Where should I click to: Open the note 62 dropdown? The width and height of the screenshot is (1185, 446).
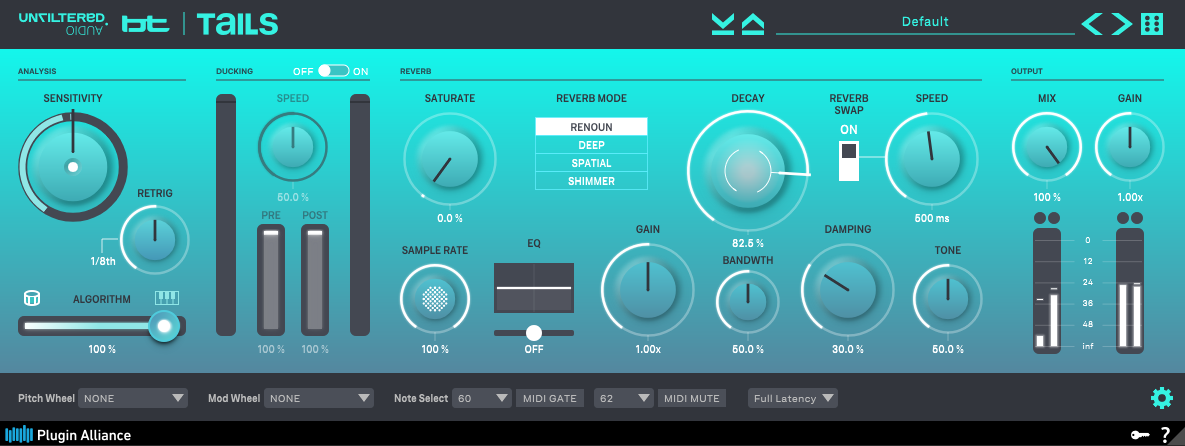coord(623,398)
